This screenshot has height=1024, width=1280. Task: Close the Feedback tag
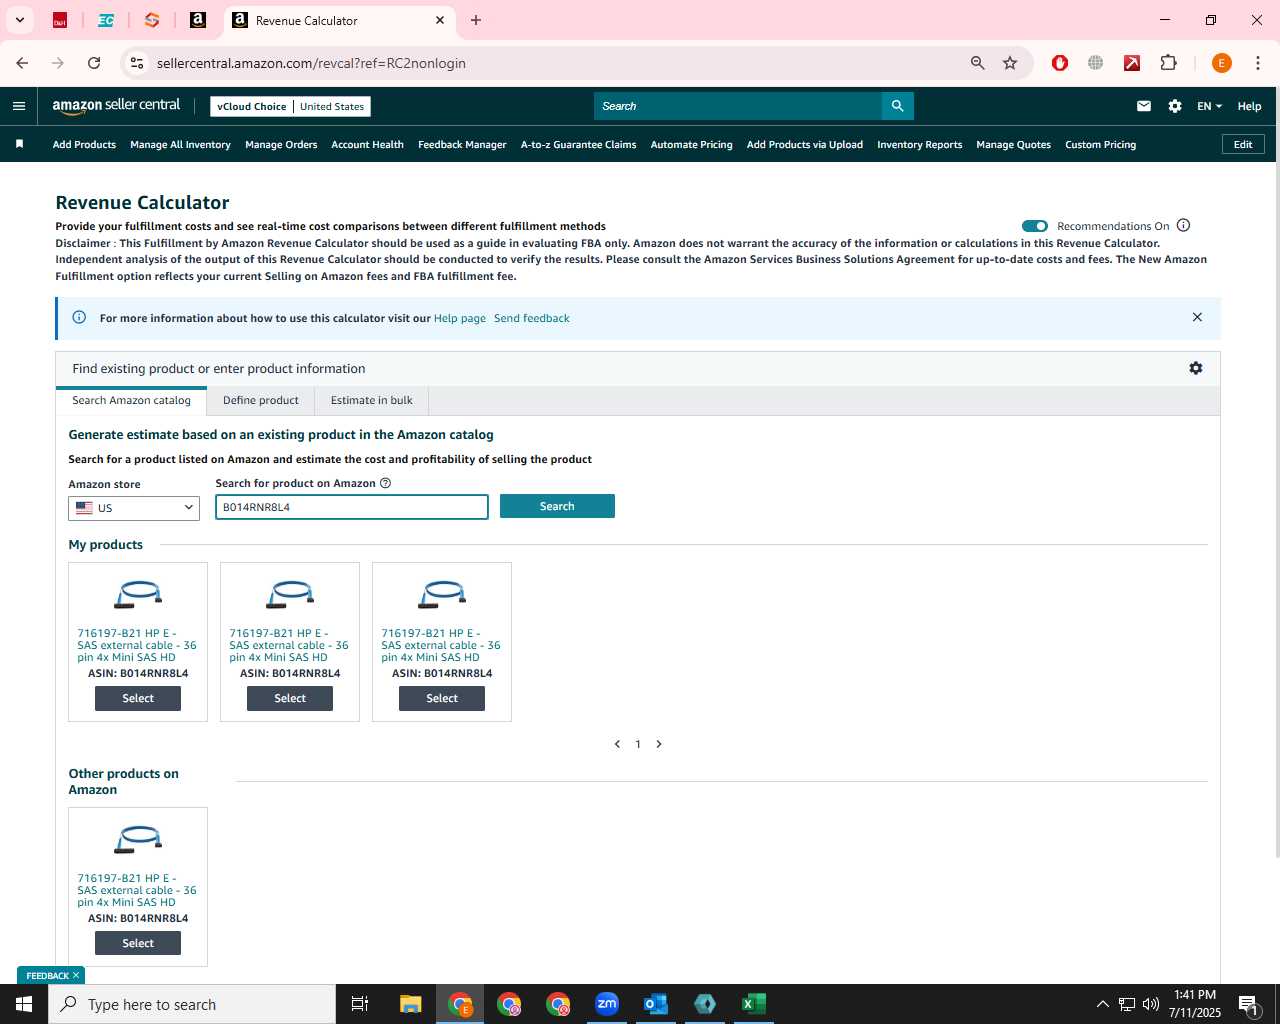(76, 975)
